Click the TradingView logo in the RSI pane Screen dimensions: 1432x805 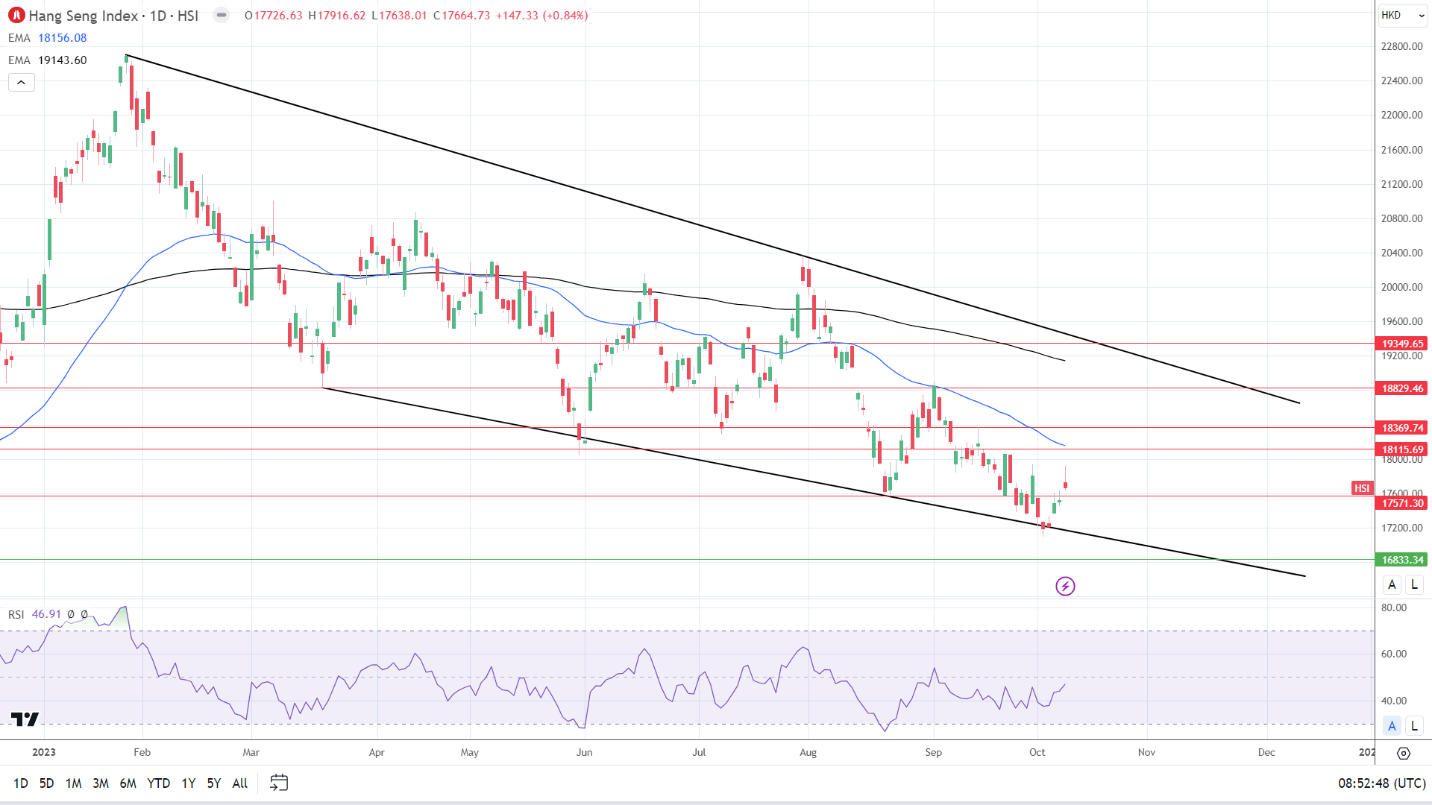tap(25, 719)
